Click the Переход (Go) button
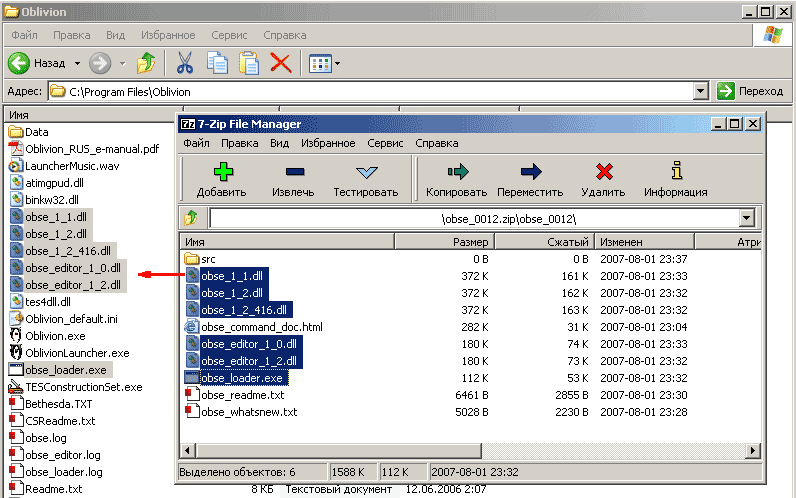The height and width of the screenshot is (498, 796). coord(750,91)
